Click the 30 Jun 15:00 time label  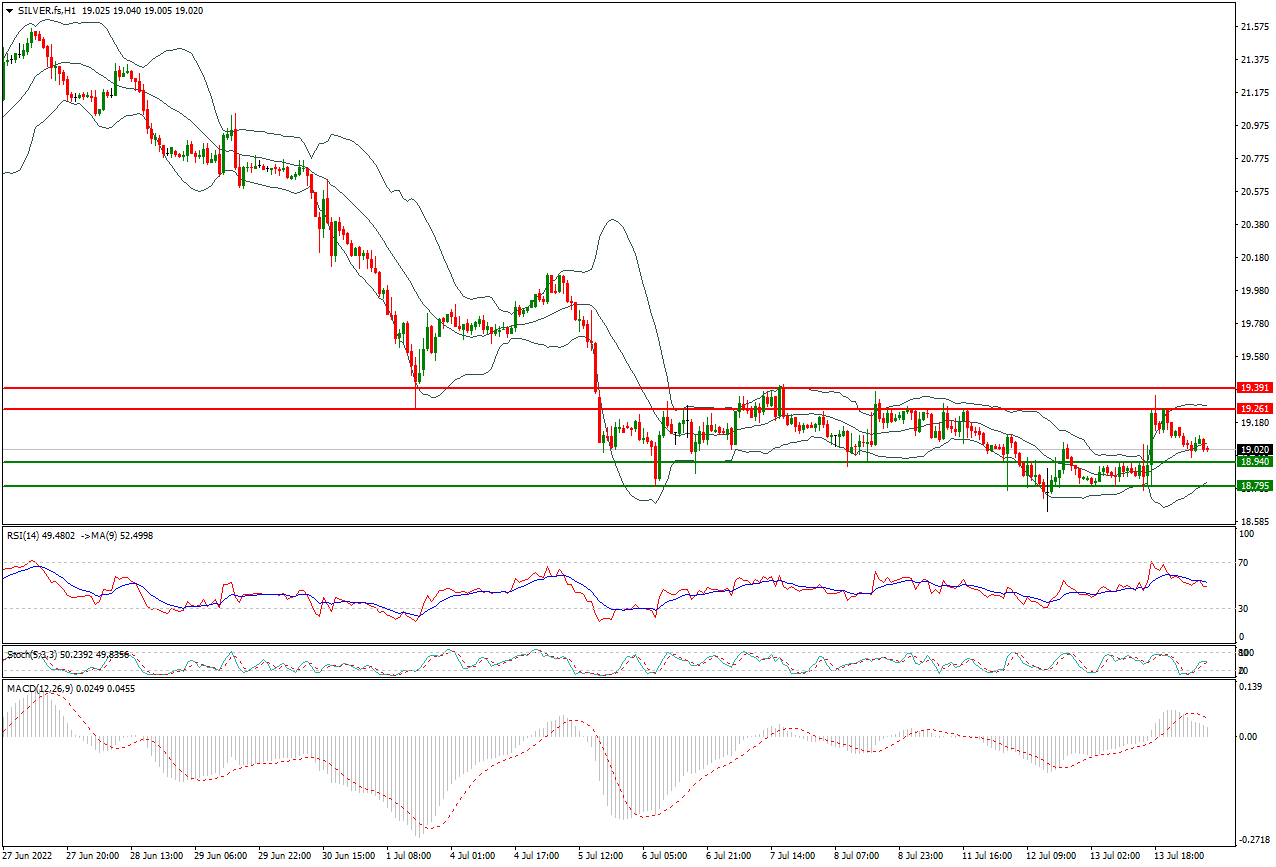(x=350, y=856)
